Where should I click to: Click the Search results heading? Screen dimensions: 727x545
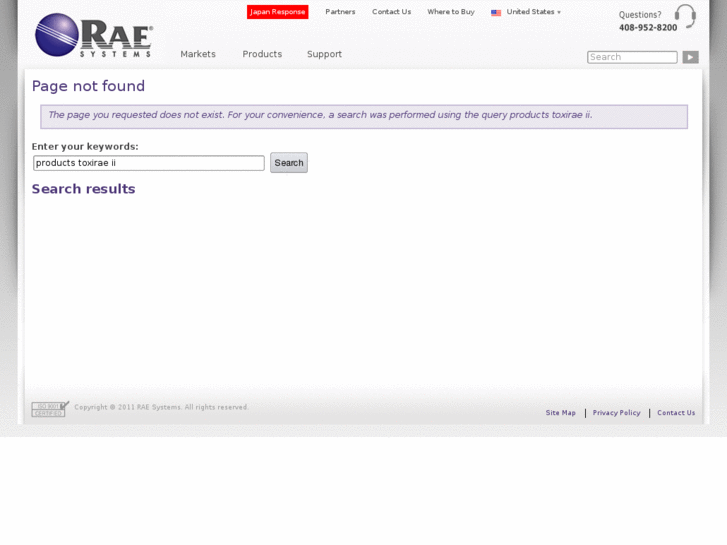click(x=83, y=189)
